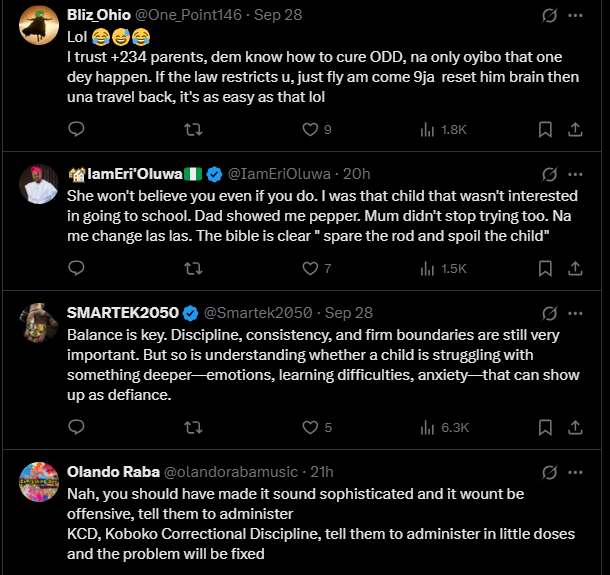Reply to Bliz_Ohio's tweet
The height and width of the screenshot is (575, 610).
tap(77, 129)
